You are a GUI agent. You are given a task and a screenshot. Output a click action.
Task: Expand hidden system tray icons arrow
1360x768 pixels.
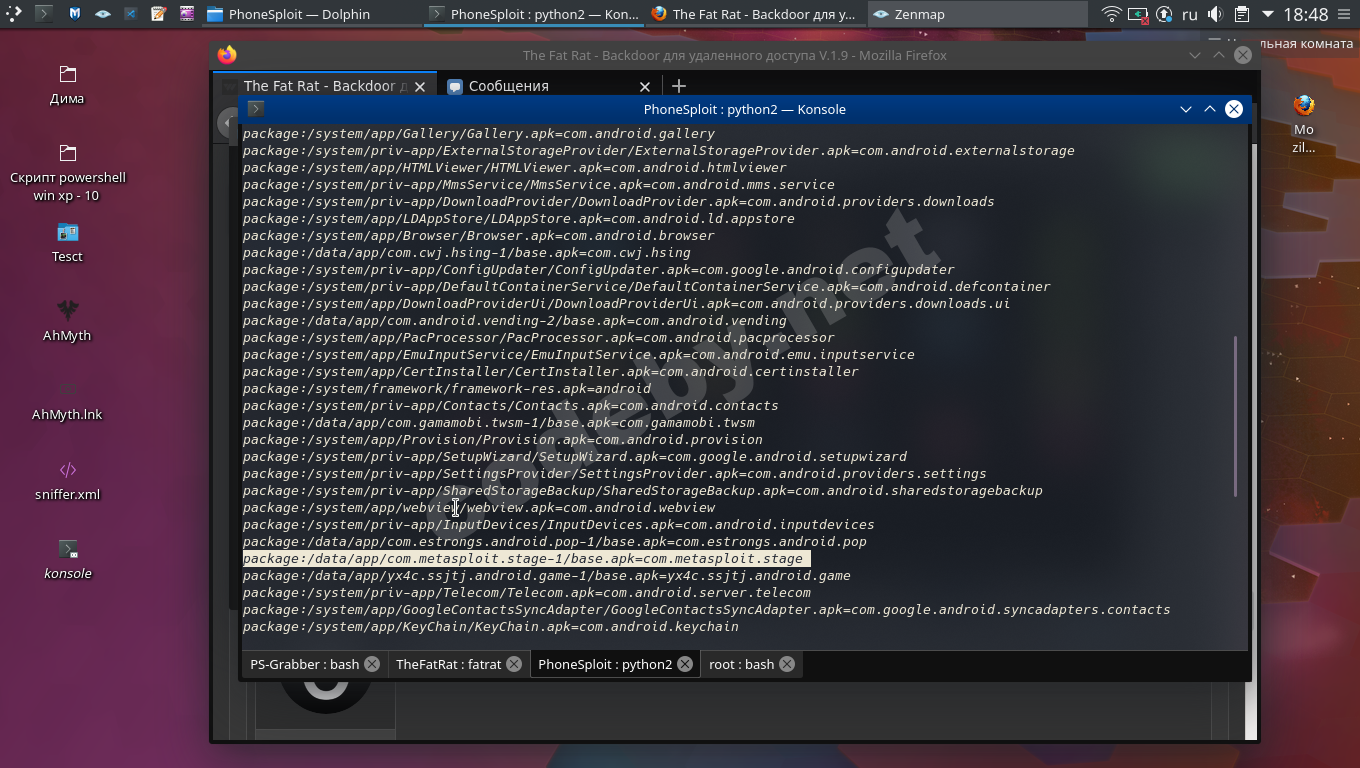[x=1268, y=14]
